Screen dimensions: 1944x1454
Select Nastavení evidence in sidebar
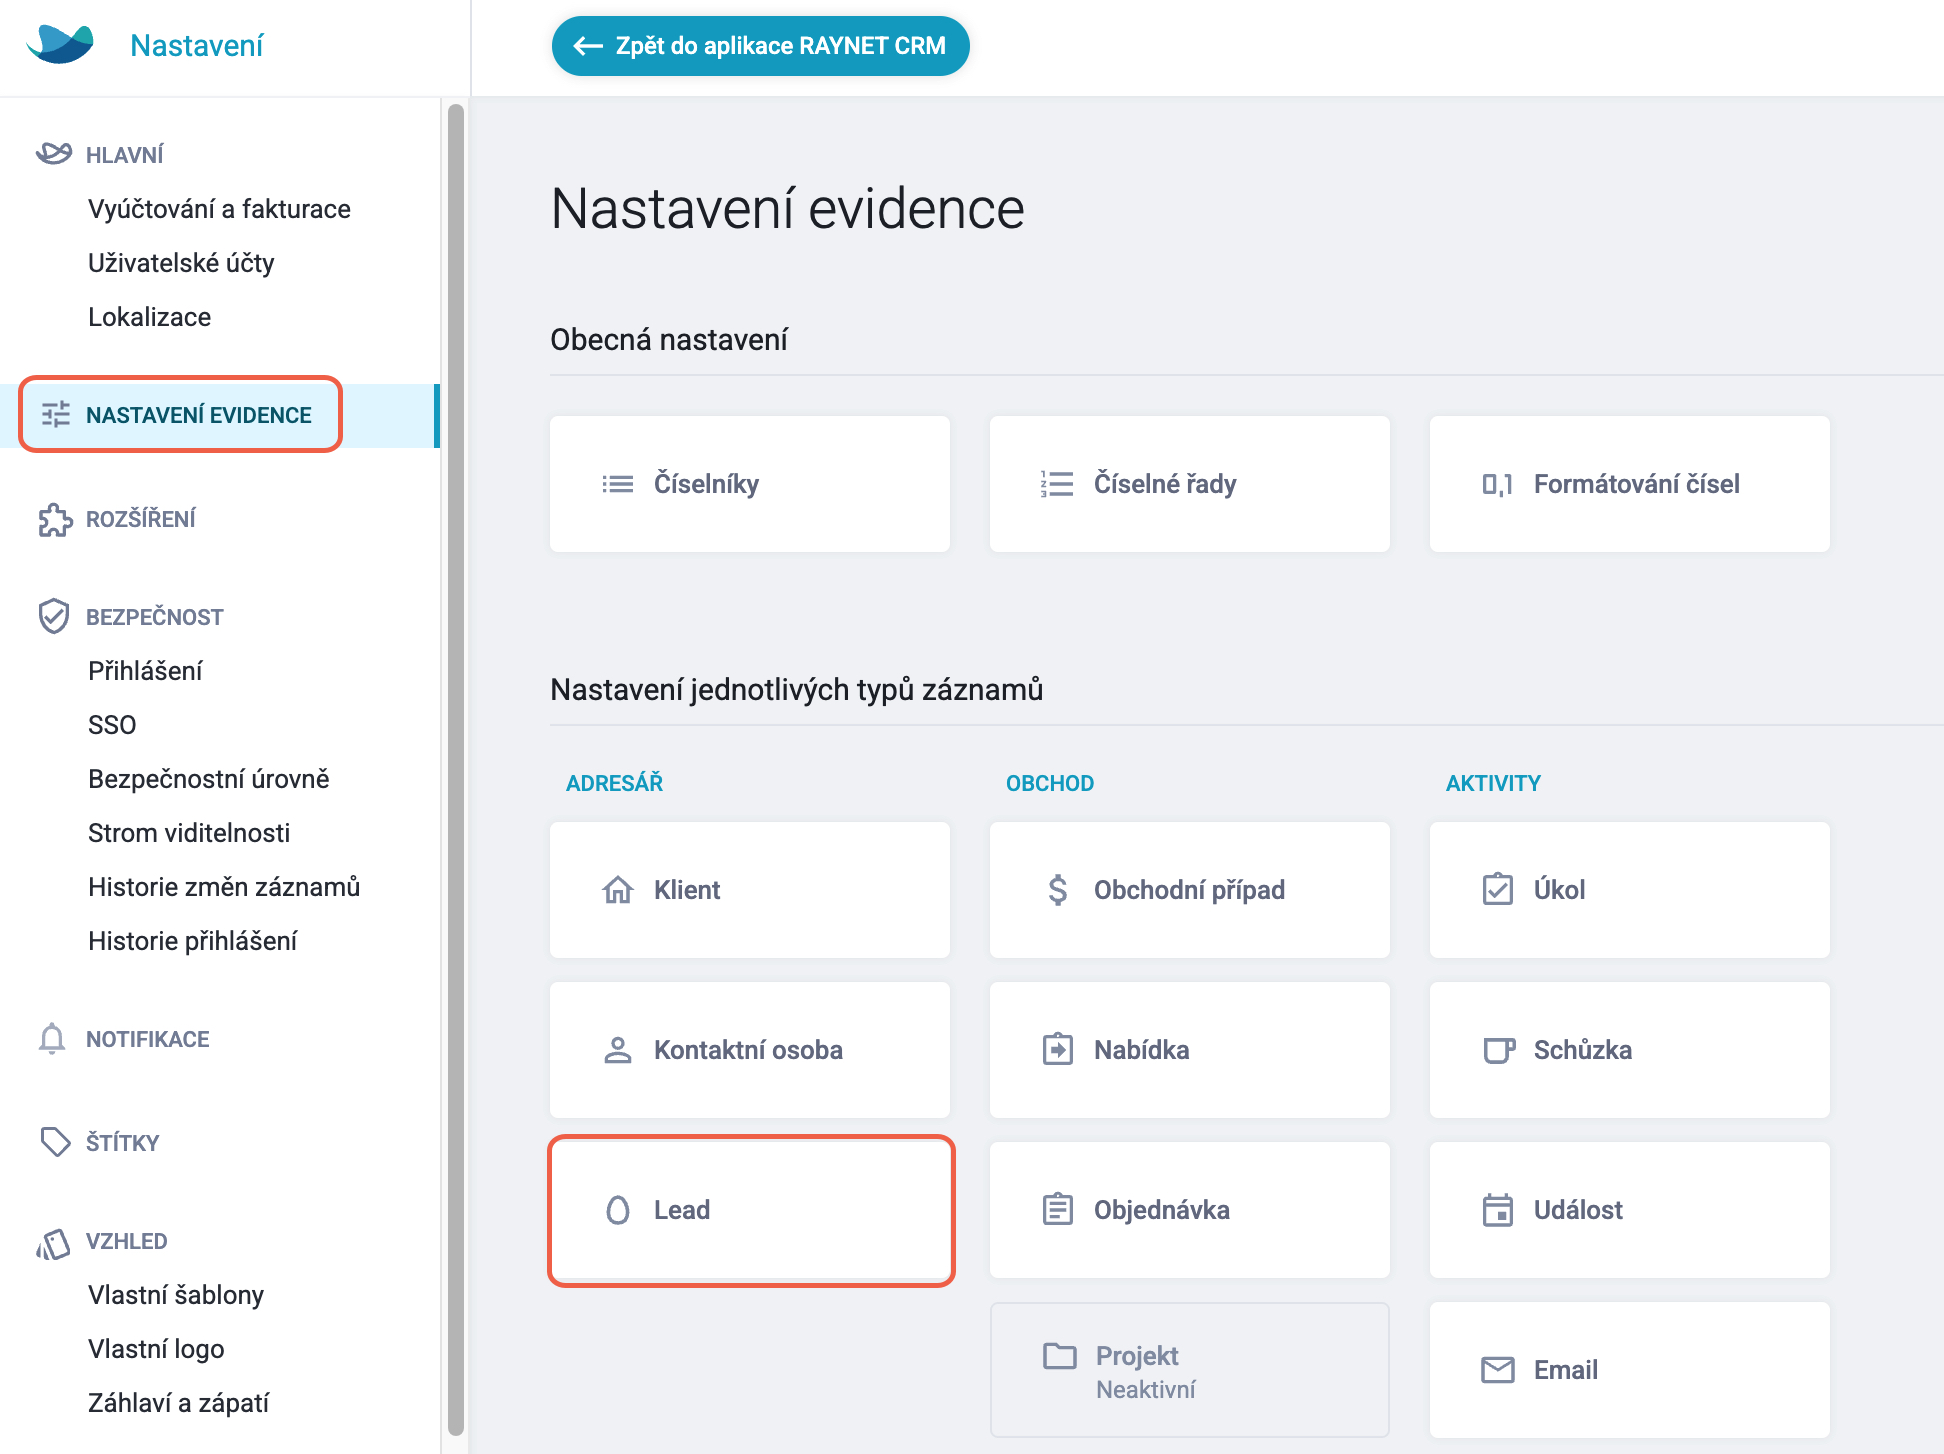pyautogui.click(x=180, y=415)
